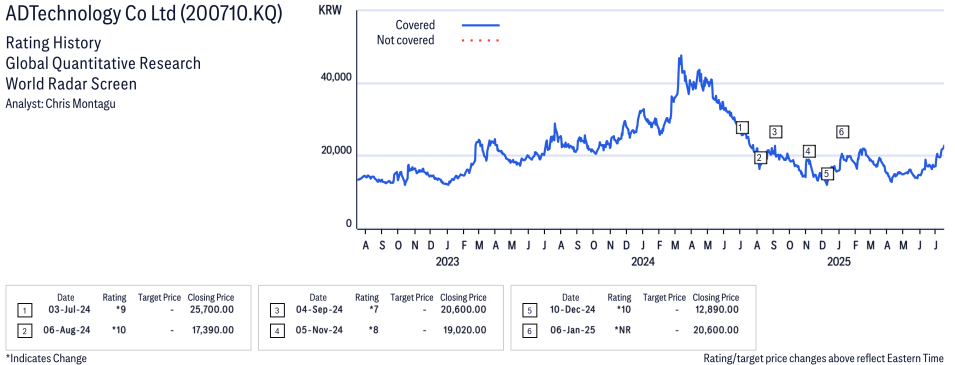Click the 12,890.00 closing price
Screen dimensions: 955x365
(x=716, y=310)
